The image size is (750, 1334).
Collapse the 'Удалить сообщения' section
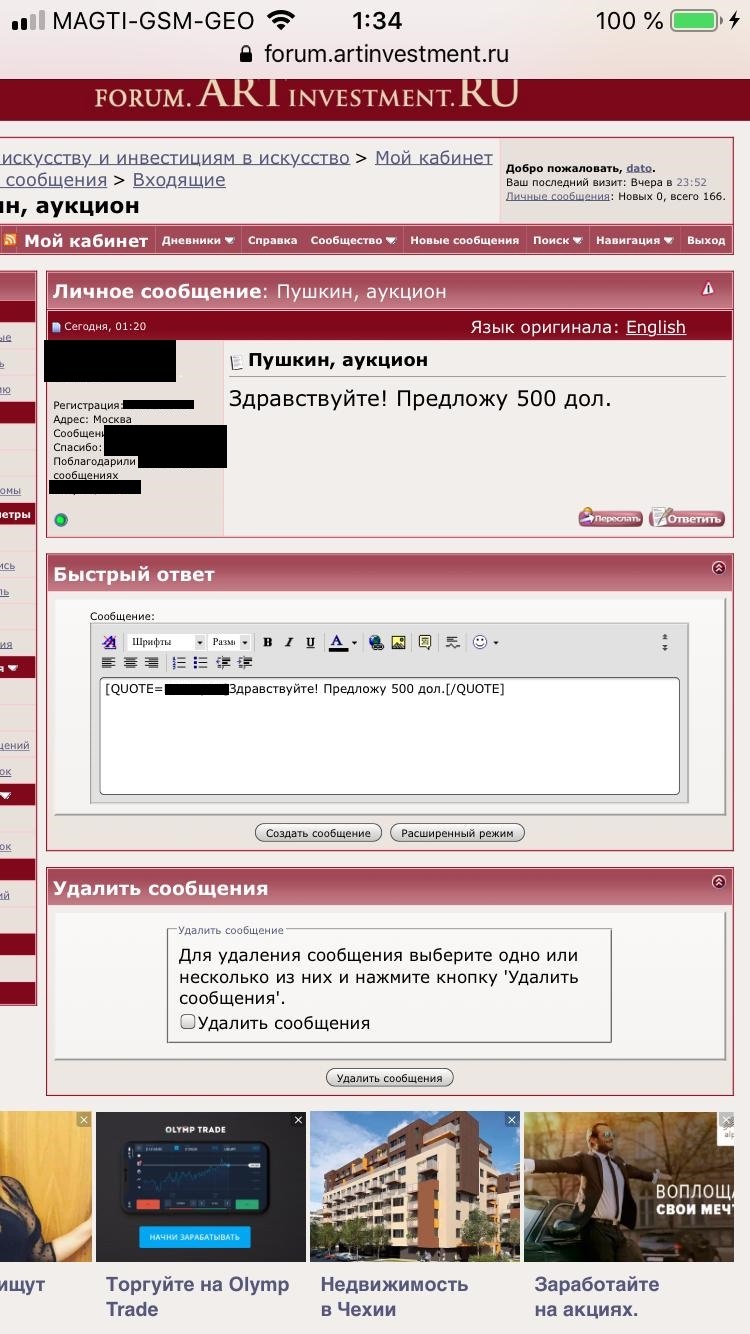pos(718,882)
